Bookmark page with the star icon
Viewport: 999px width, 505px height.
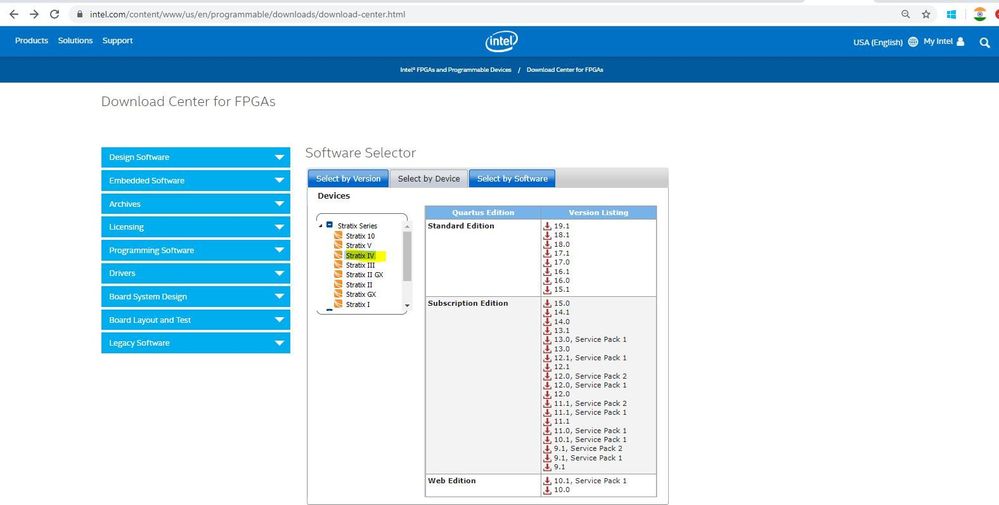tap(926, 15)
